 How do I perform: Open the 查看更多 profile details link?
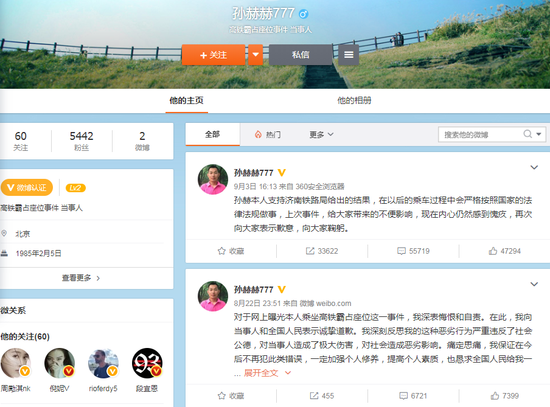tap(81, 278)
